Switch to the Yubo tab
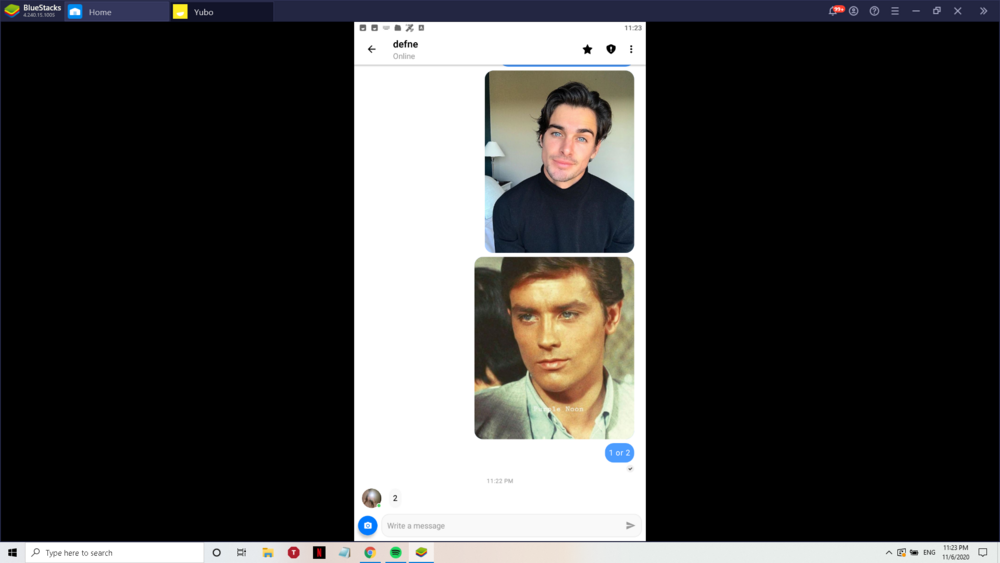The image size is (1000, 563). click(x=221, y=11)
